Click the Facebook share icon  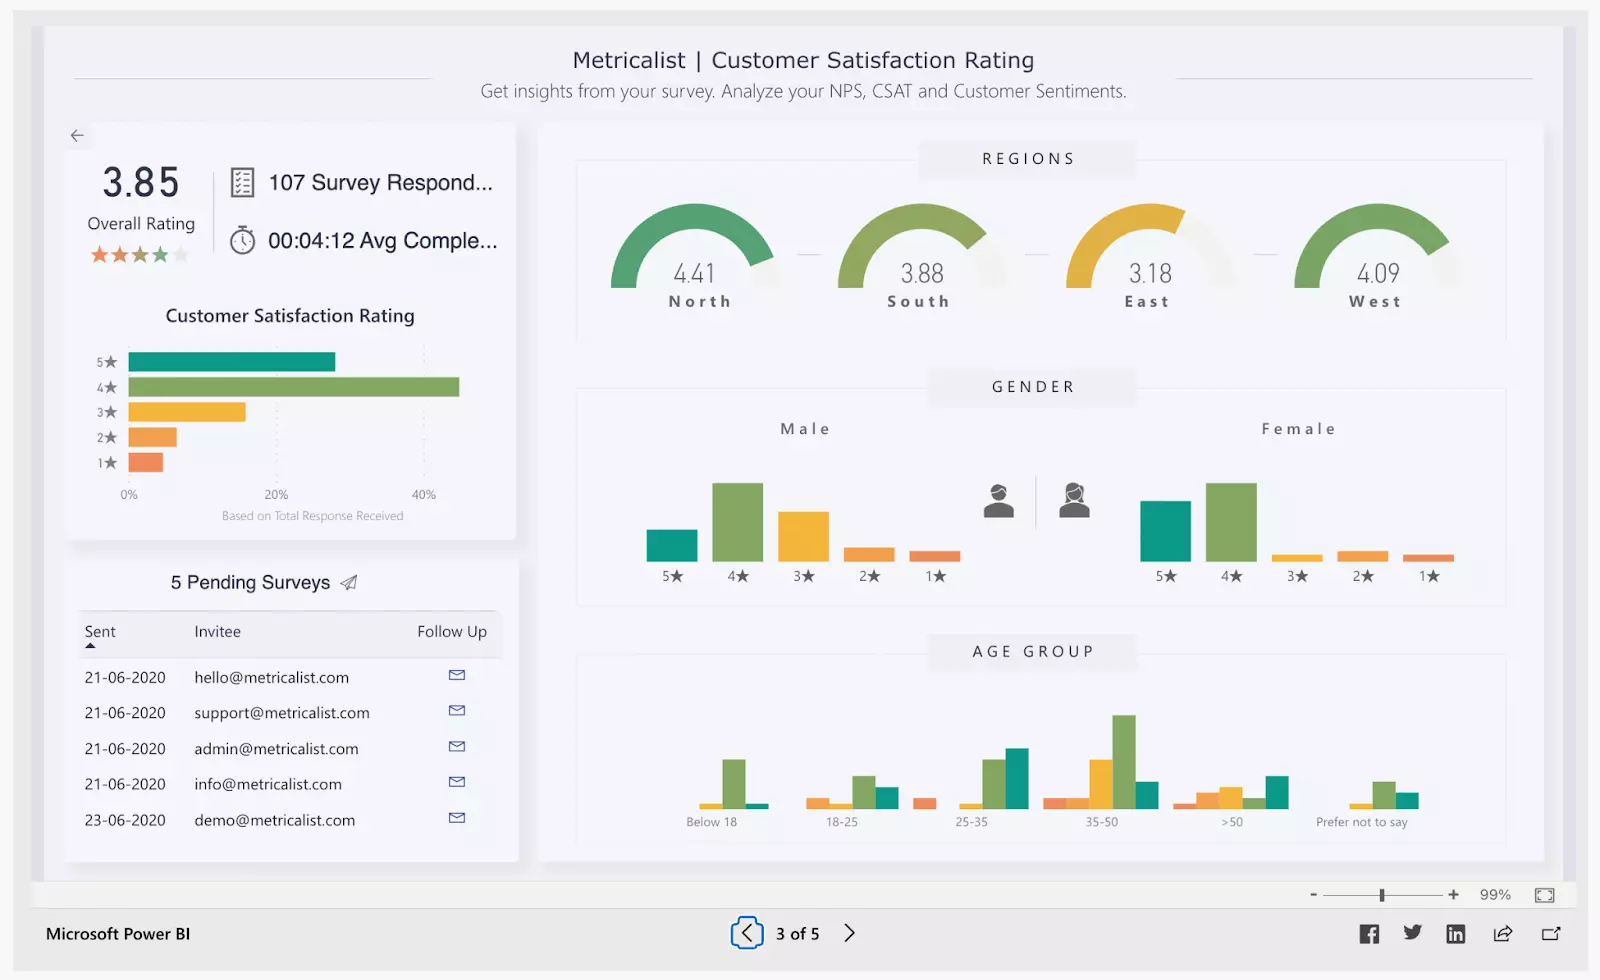(x=1368, y=933)
